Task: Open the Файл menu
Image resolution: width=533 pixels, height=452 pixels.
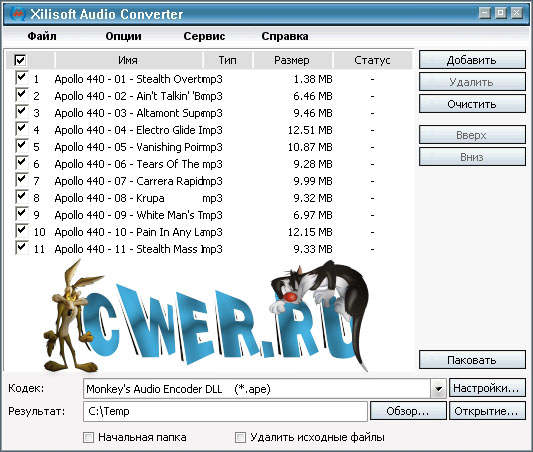Action: click(x=42, y=36)
